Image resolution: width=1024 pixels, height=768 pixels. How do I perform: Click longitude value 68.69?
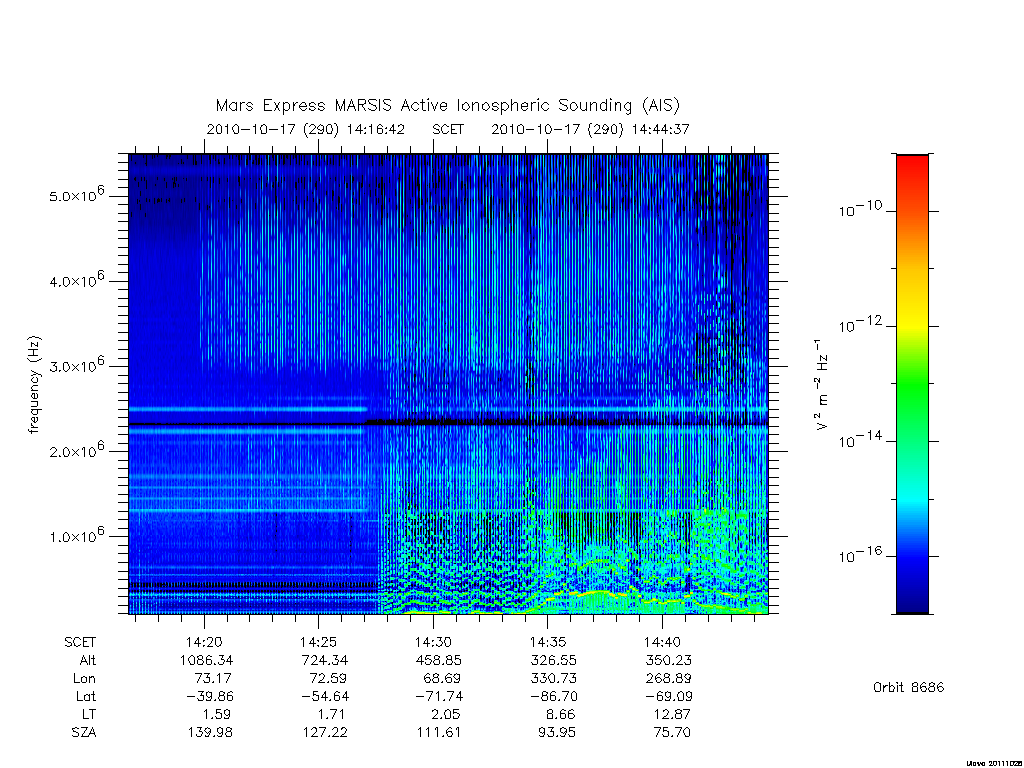pyautogui.click(x=442, y=679)
